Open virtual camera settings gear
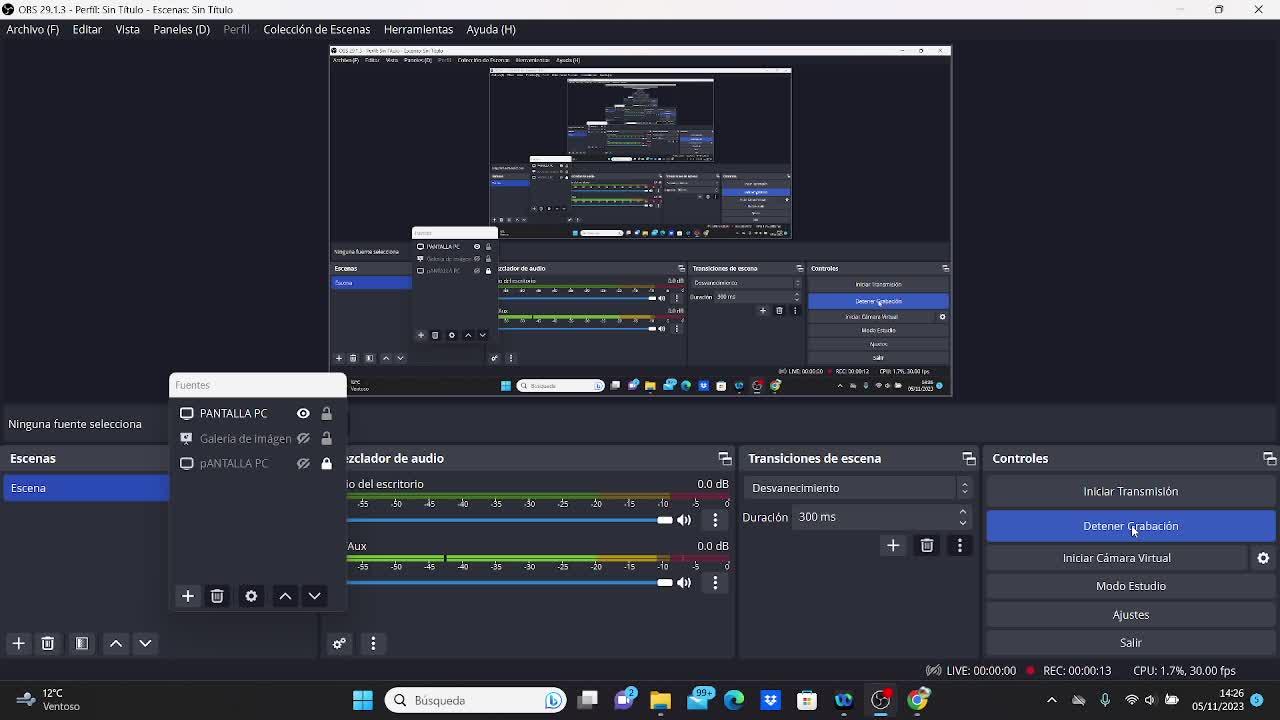 click(1263, 558)
